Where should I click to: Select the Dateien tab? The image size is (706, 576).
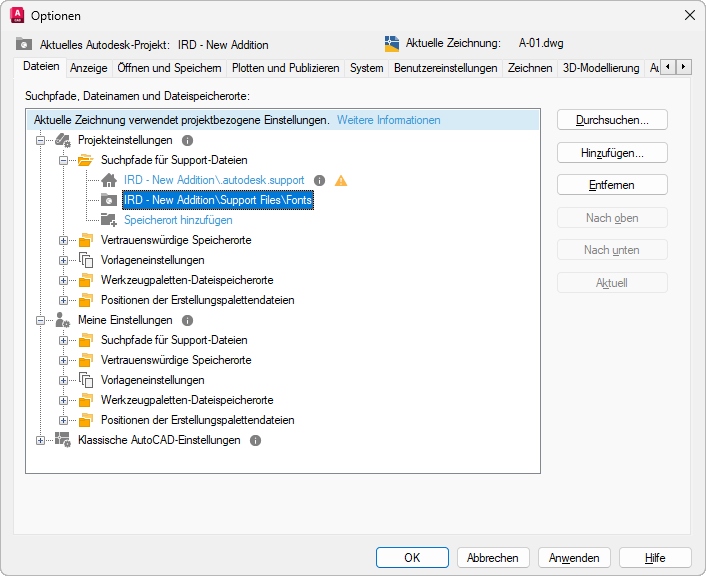point(41,67)
